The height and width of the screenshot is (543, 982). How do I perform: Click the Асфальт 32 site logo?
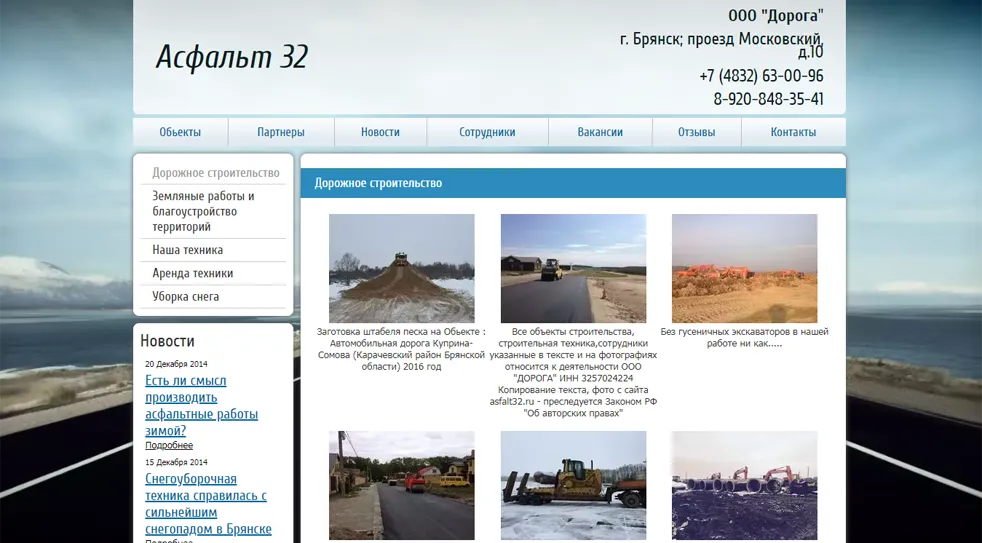pos(232,57)
